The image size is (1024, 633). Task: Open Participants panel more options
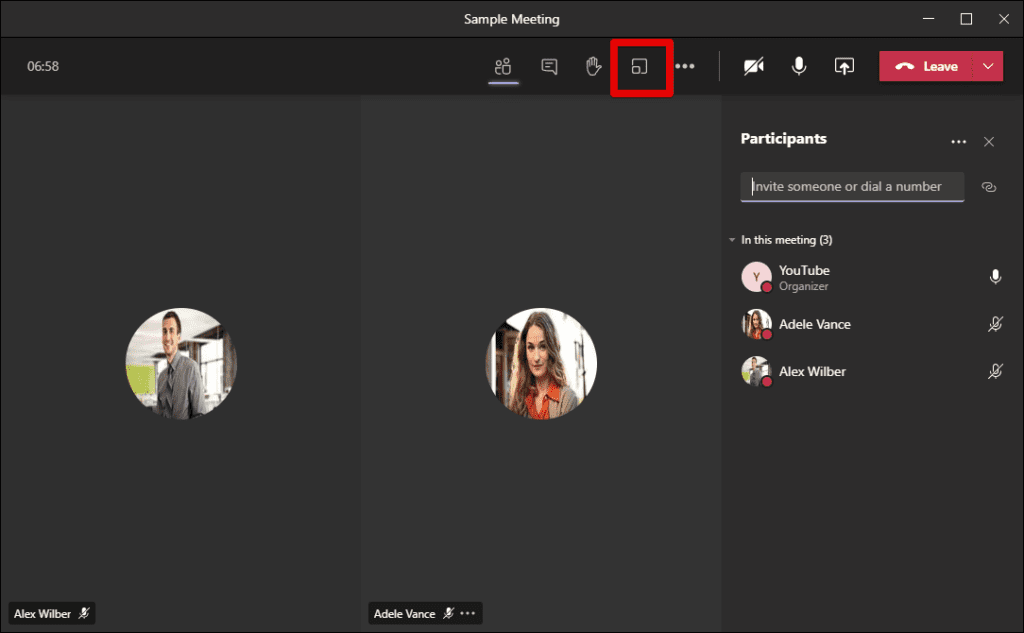tap(959, 142)
